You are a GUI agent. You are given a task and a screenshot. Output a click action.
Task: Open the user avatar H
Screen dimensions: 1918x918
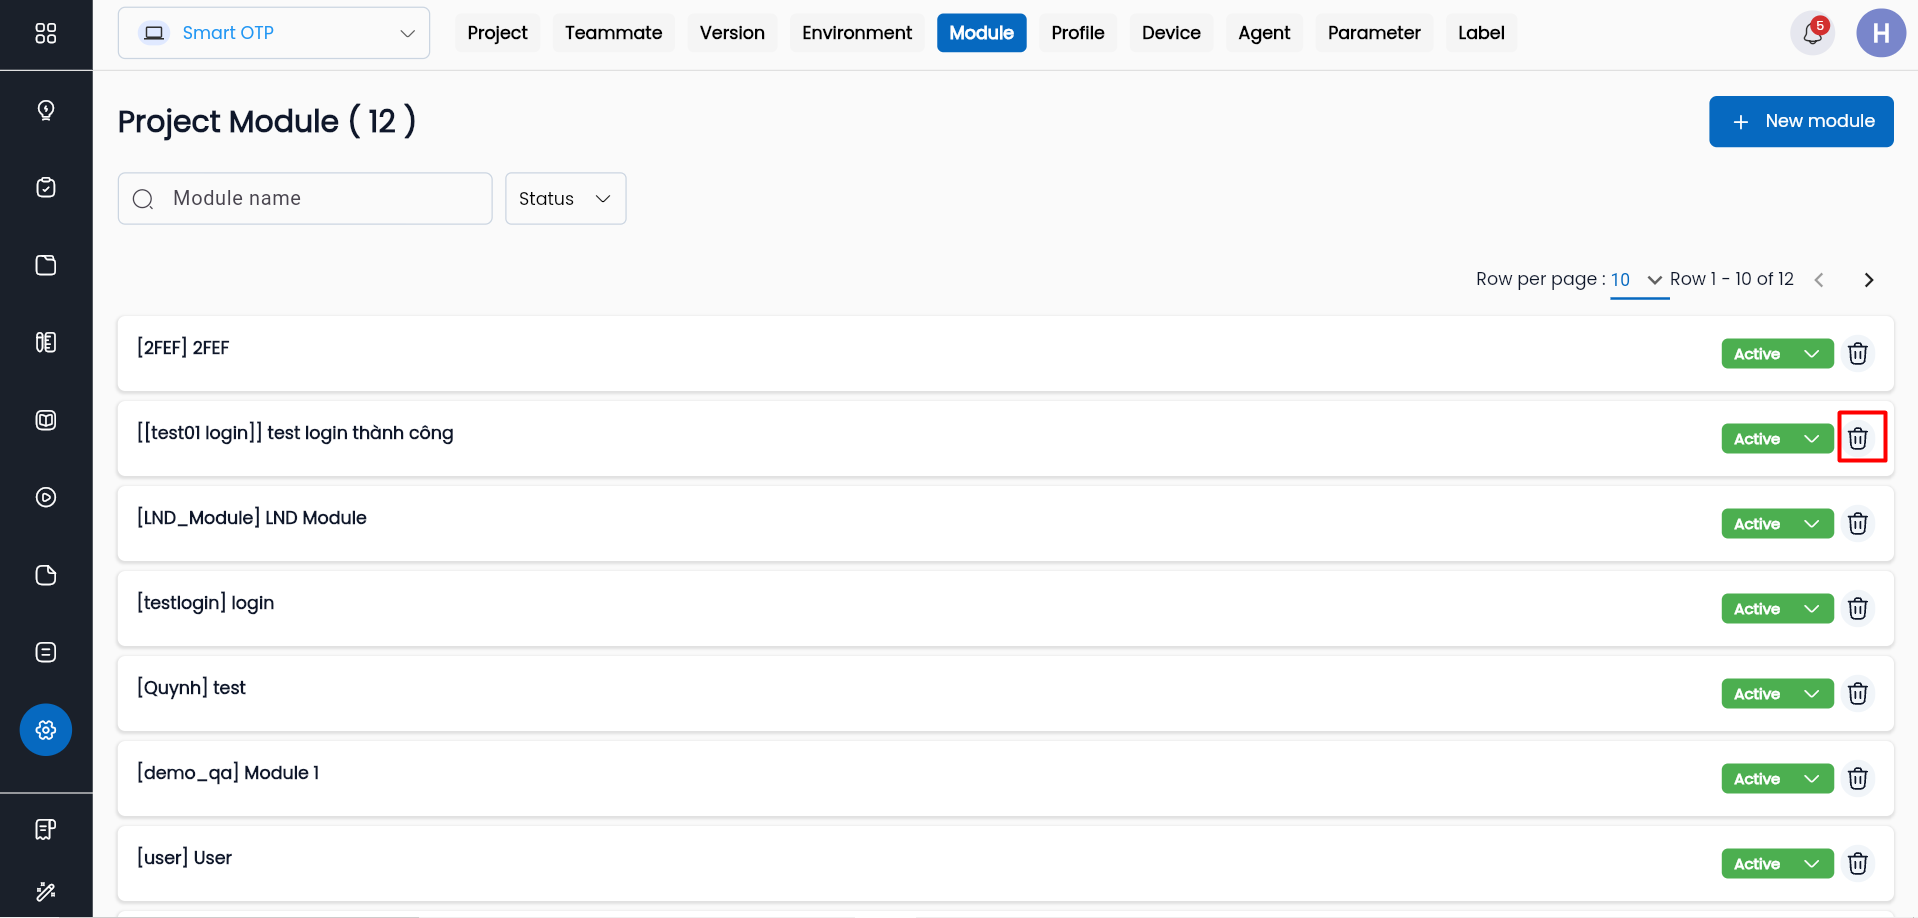tap(1880, 34)
